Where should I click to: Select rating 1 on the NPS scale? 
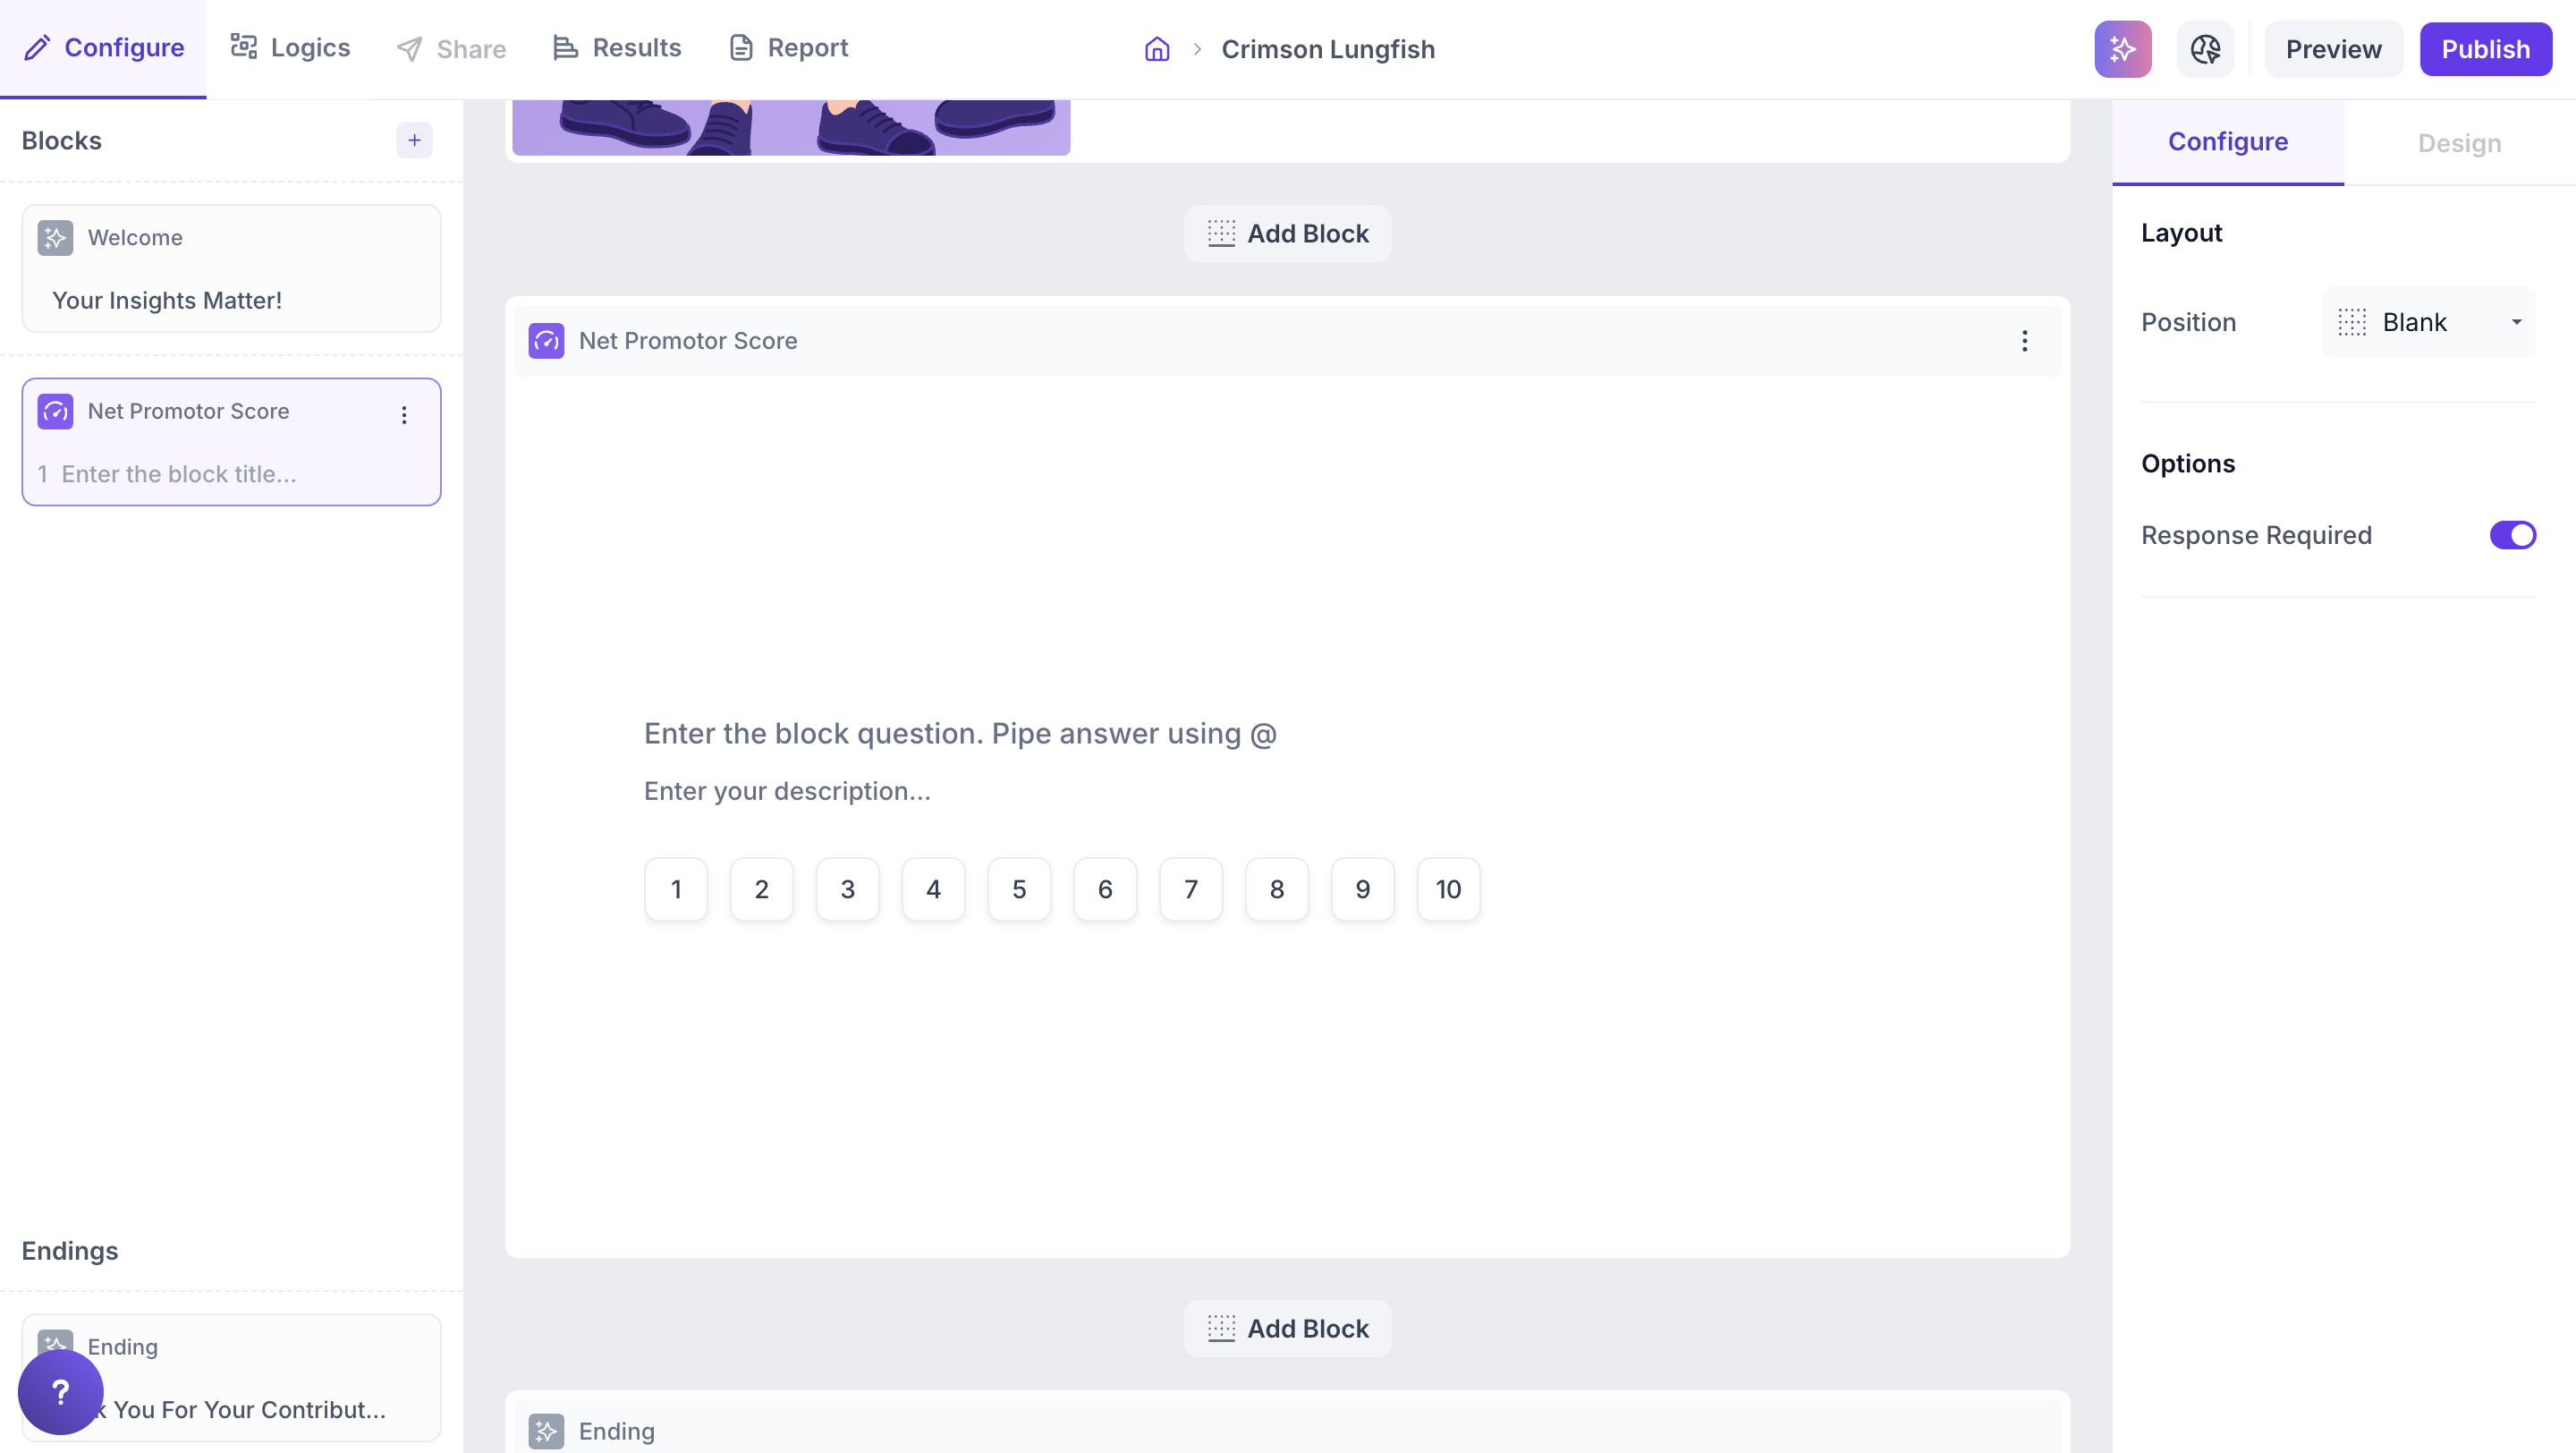coord(676,889)
